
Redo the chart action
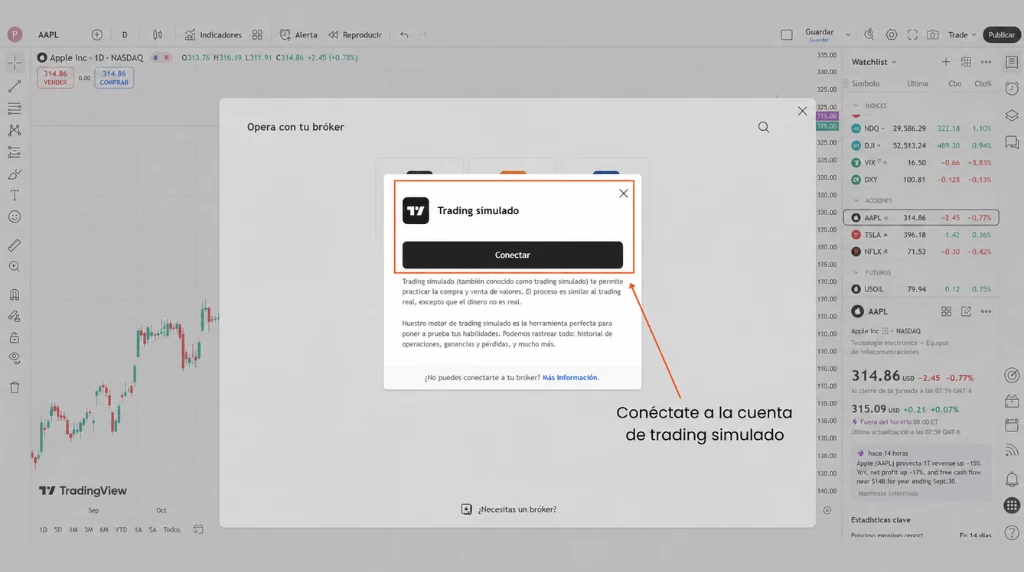[423, 35]
